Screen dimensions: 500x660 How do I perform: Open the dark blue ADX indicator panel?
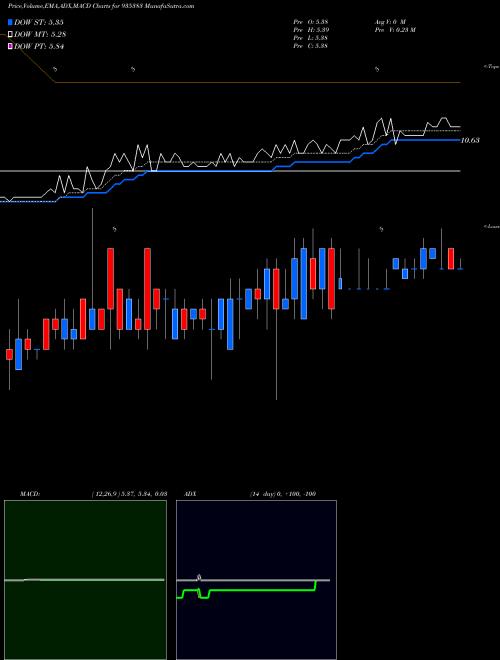[256, 580]
